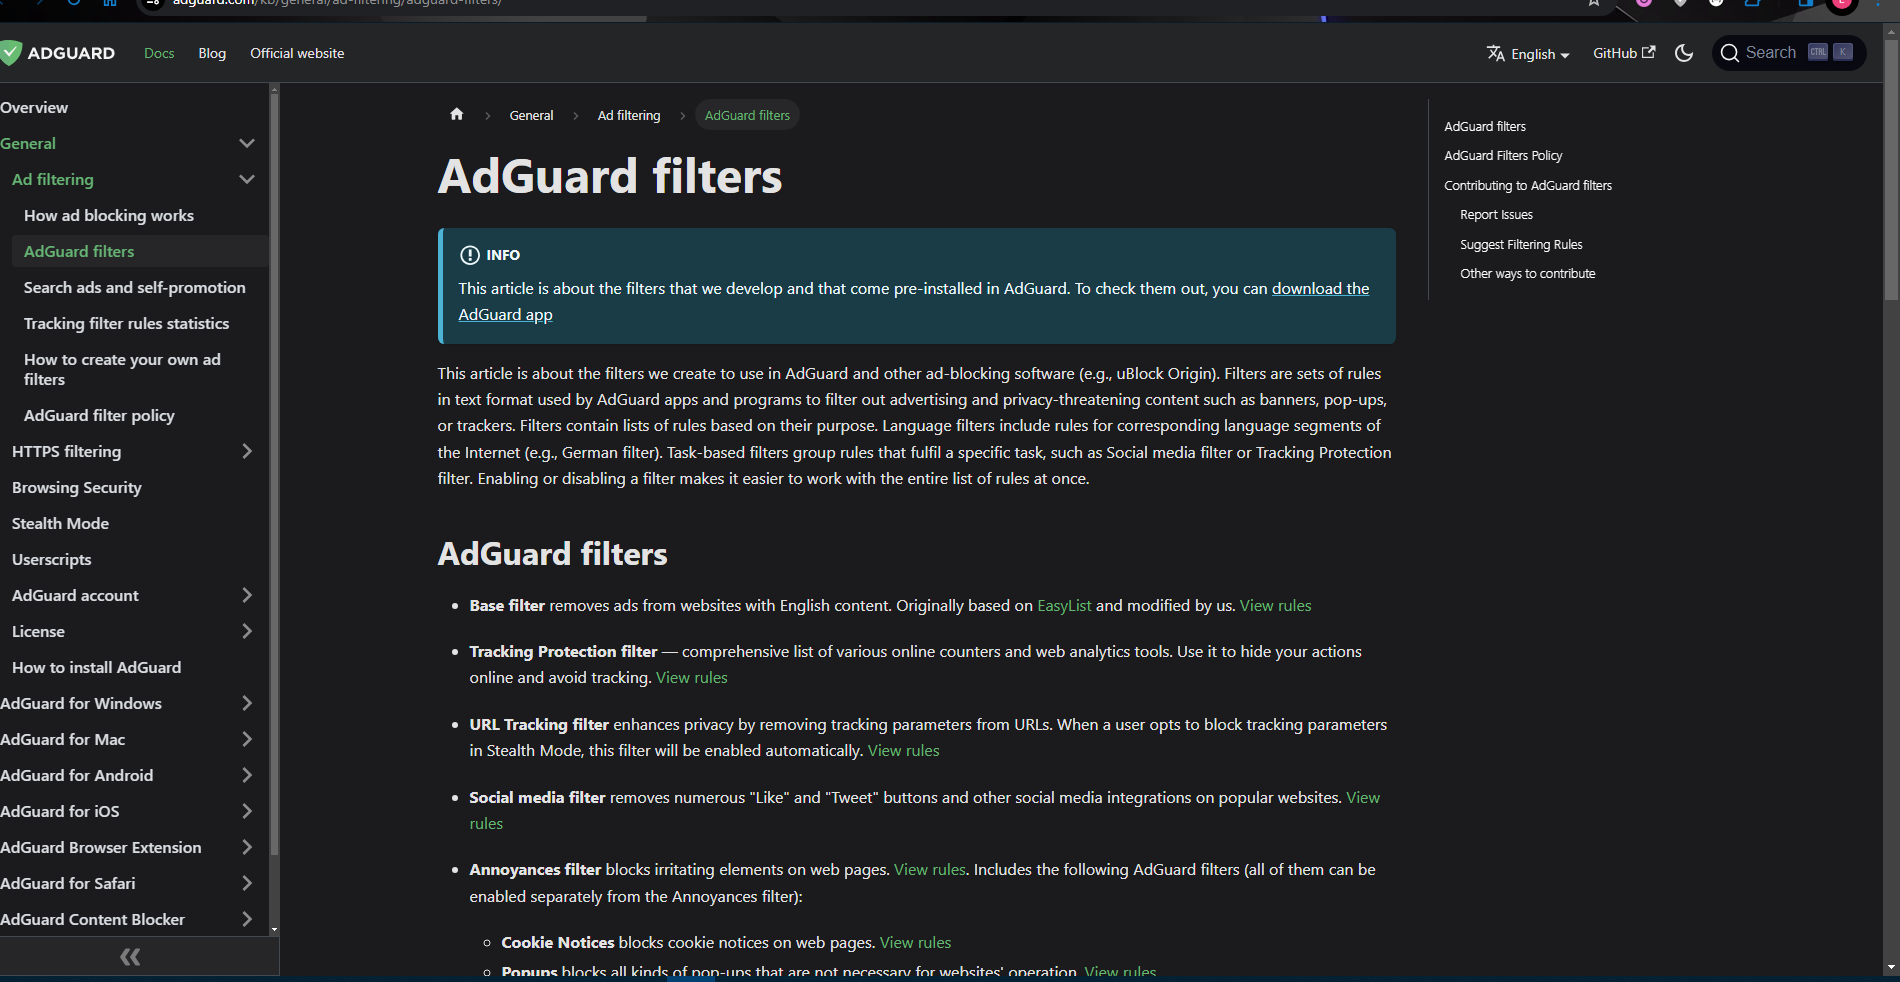Click the AdGuard shield logo
The image size is (1900, 982).
[x=14, y=53]
